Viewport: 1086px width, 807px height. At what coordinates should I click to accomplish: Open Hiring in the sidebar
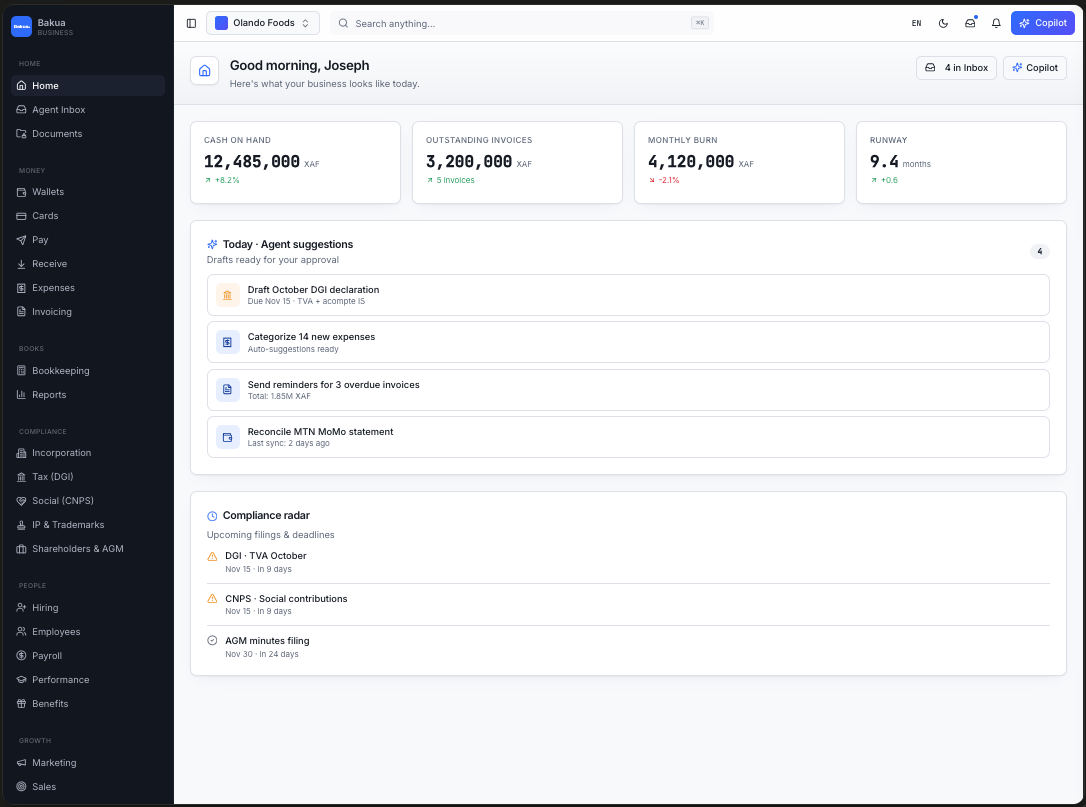coord(88,608)
